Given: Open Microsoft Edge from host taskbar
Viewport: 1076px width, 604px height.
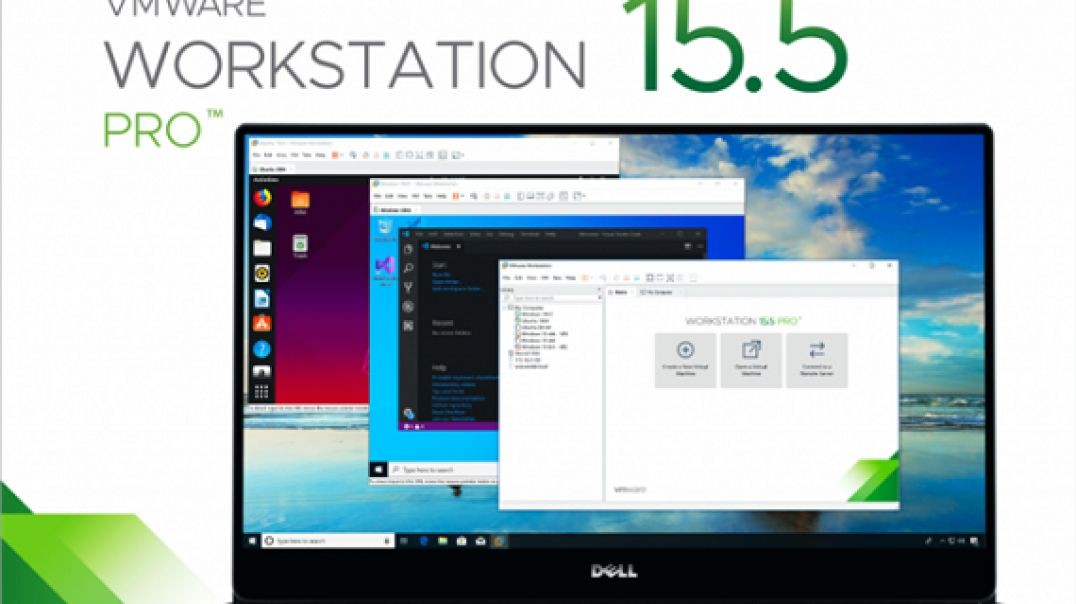Looking at the screenshot, I should tap(423, 542).
